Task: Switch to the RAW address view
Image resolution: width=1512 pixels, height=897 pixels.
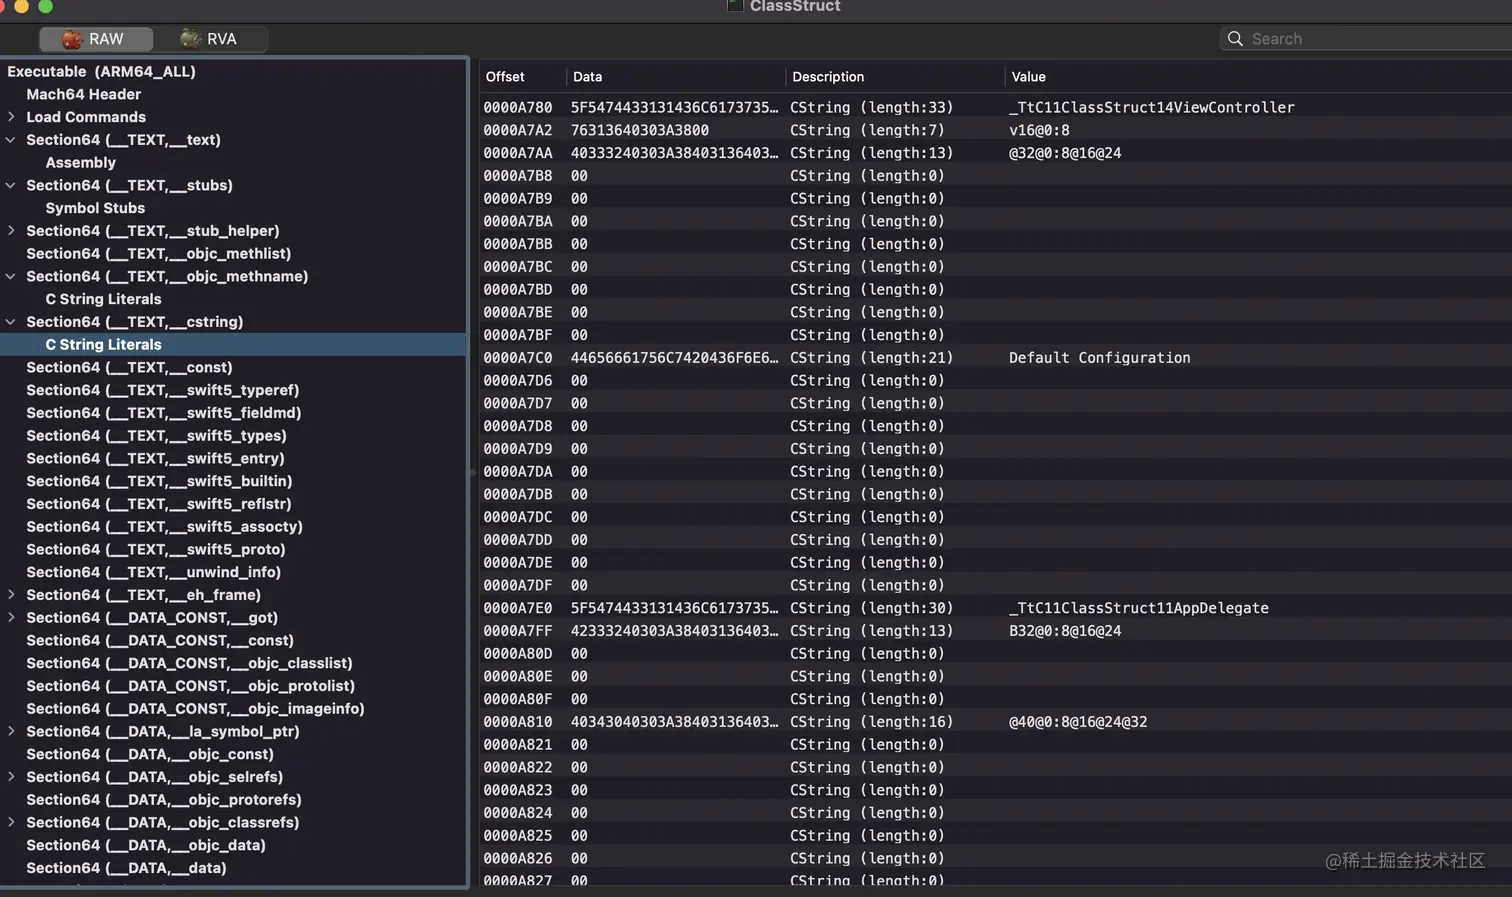Action: tap(96, 39)
